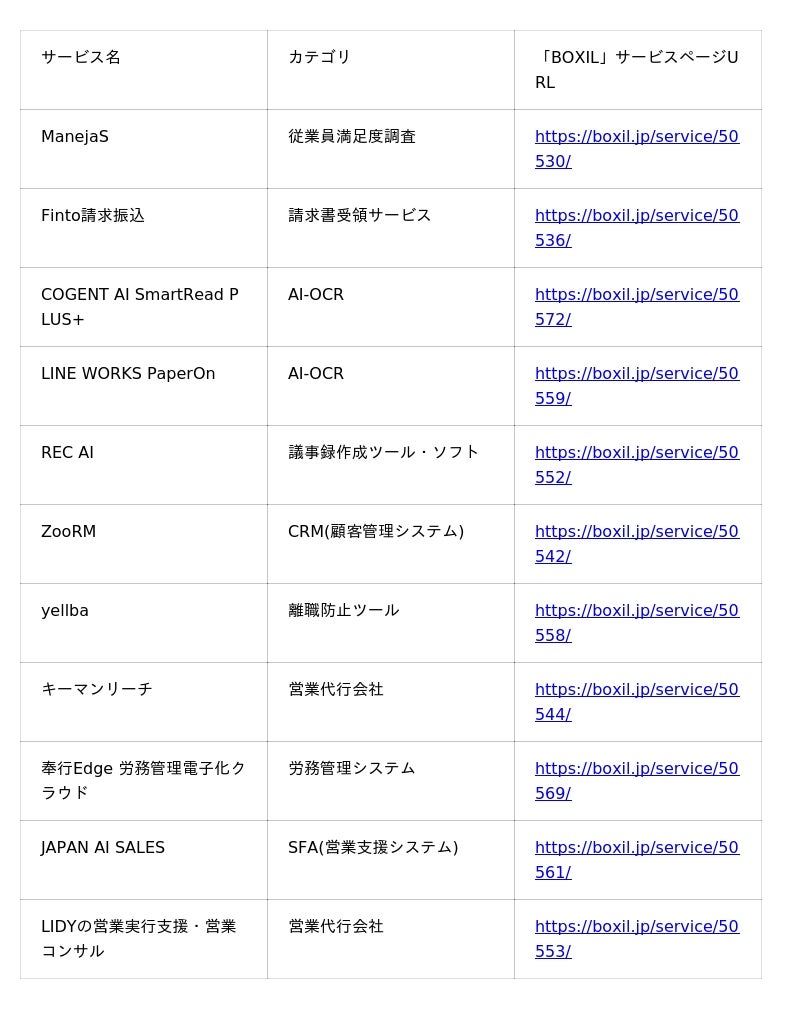The image size is (800, 1009).
Task: Open the Finto請求振込 service page link
Action: [x=636, y=216]
